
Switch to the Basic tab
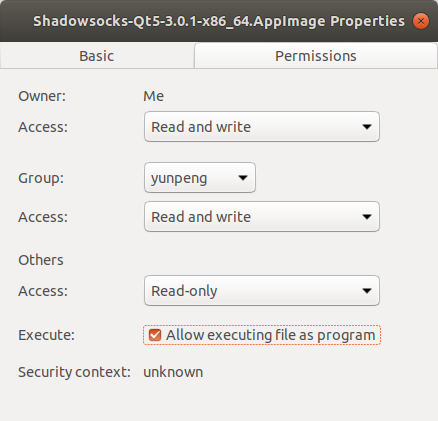pyautogui.click(x=97, y=56)
